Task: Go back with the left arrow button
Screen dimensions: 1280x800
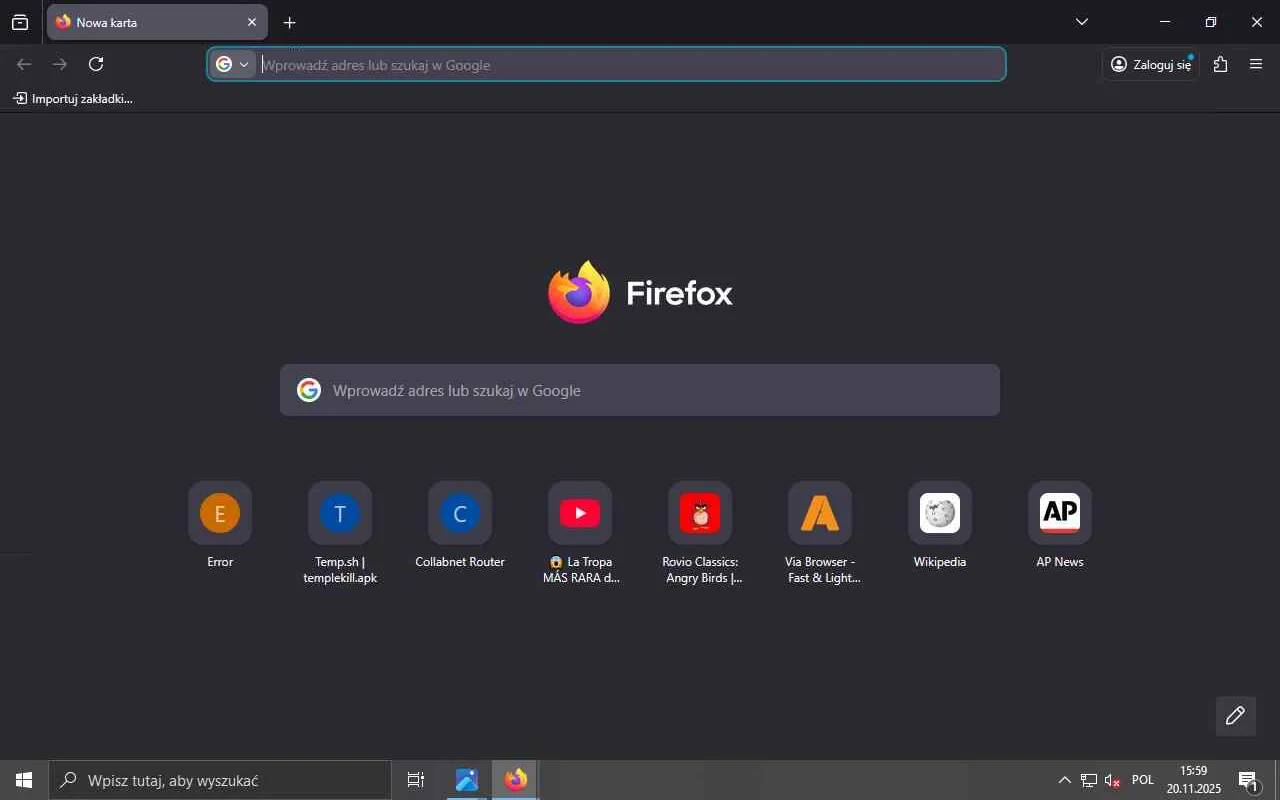Action: coord(24,64)
